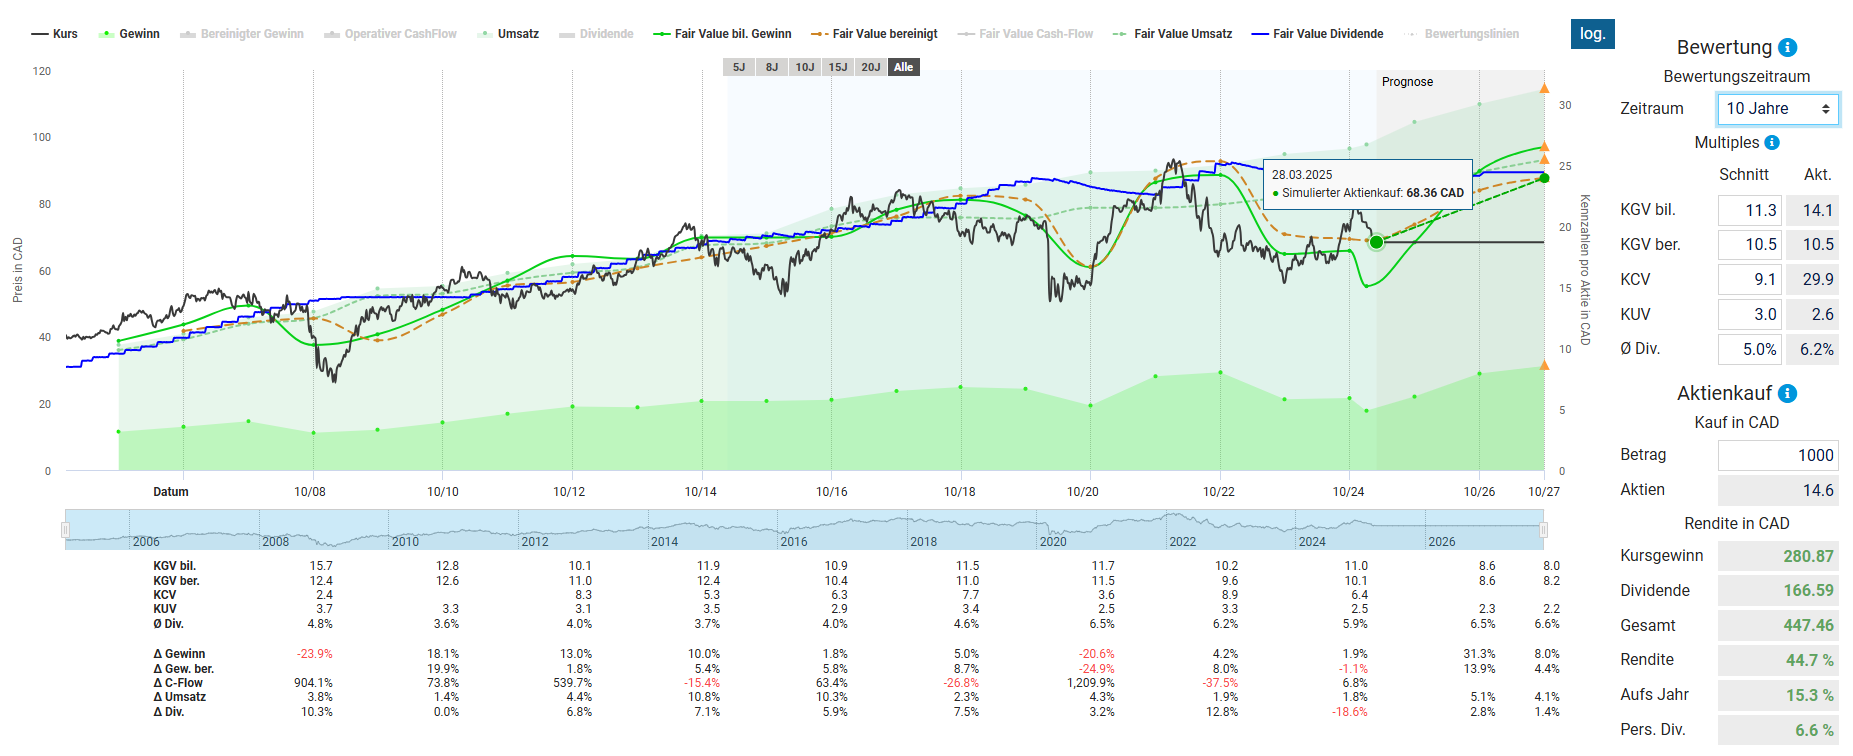Screen dimensions: 1853x756
Task: Click the left handle of range navigator
Action: tap(66, 529)
